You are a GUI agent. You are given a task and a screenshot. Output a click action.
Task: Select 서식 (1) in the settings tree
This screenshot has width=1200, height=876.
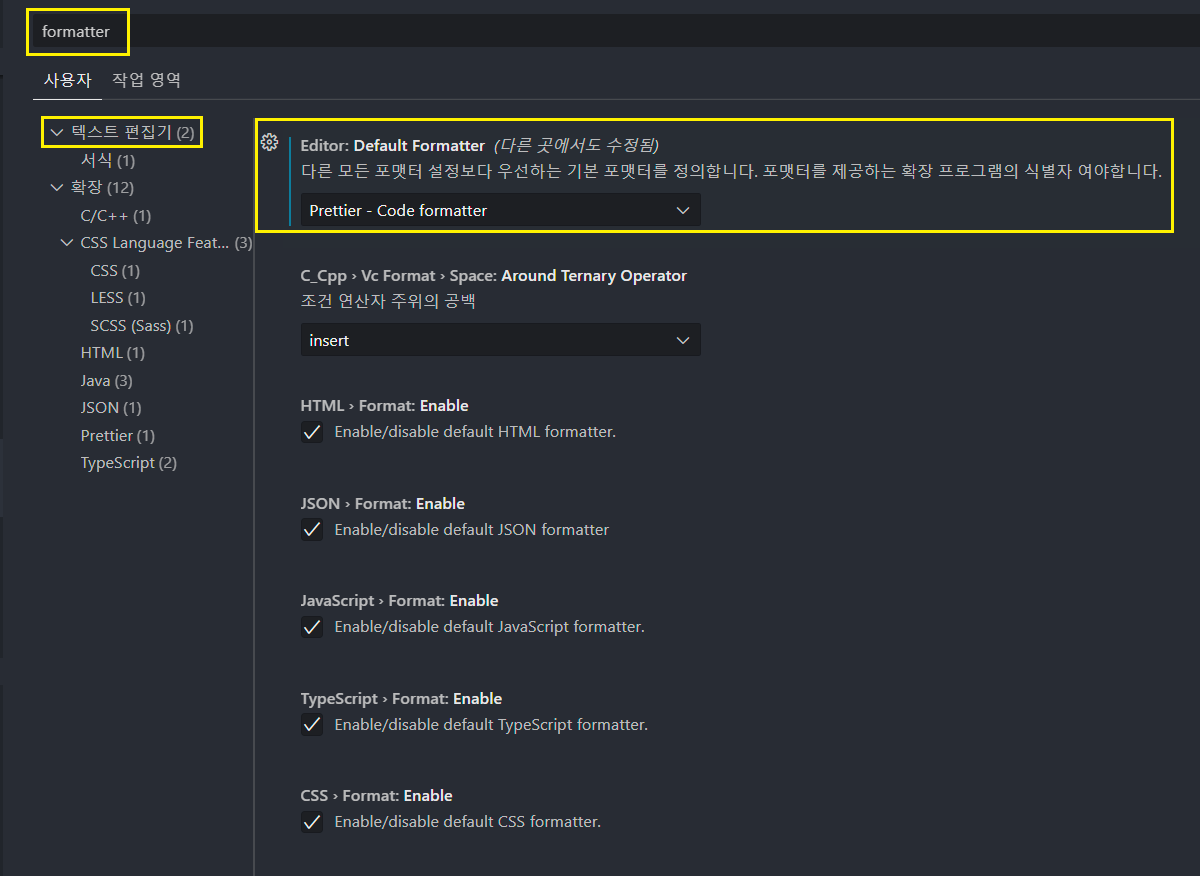pyautogui.click(x=108, y=160)
